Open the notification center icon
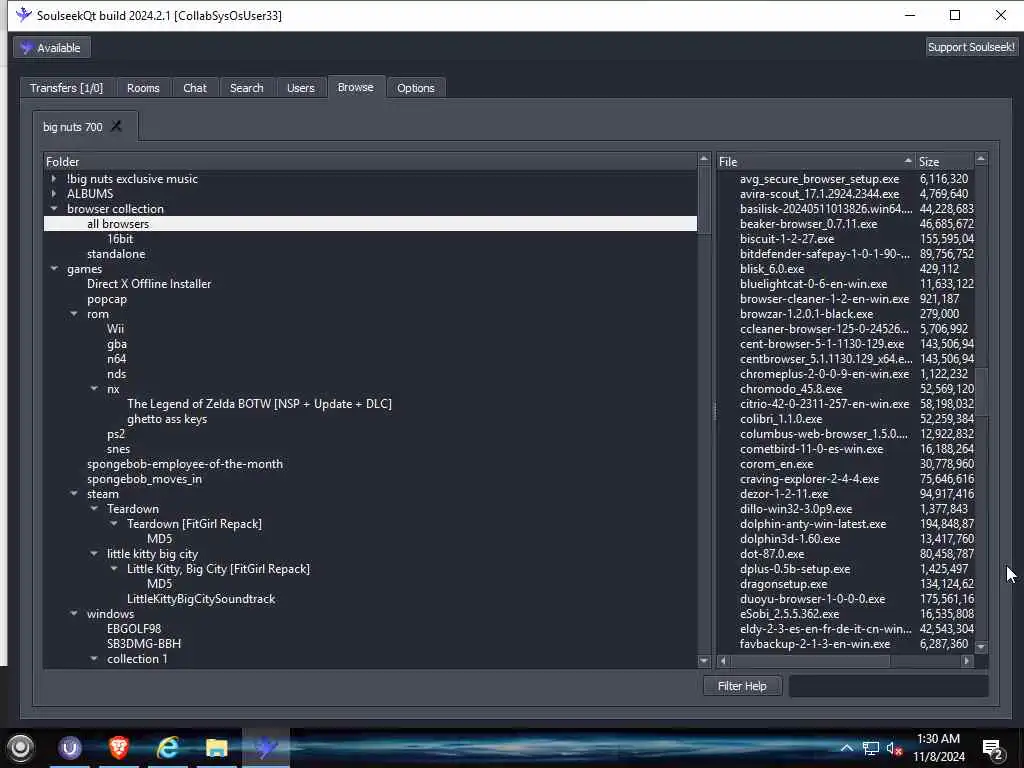Screen dimensions: 1024x768 992,749
